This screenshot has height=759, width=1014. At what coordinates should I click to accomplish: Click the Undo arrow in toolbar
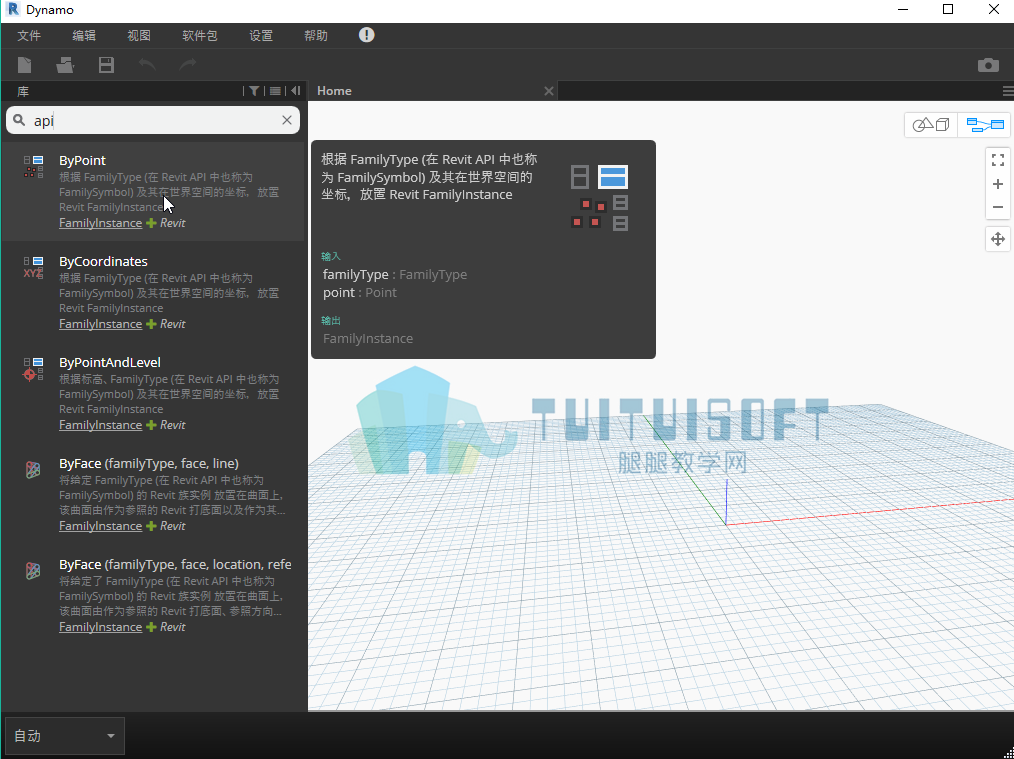pyautogui.click(x=147, y=65)
